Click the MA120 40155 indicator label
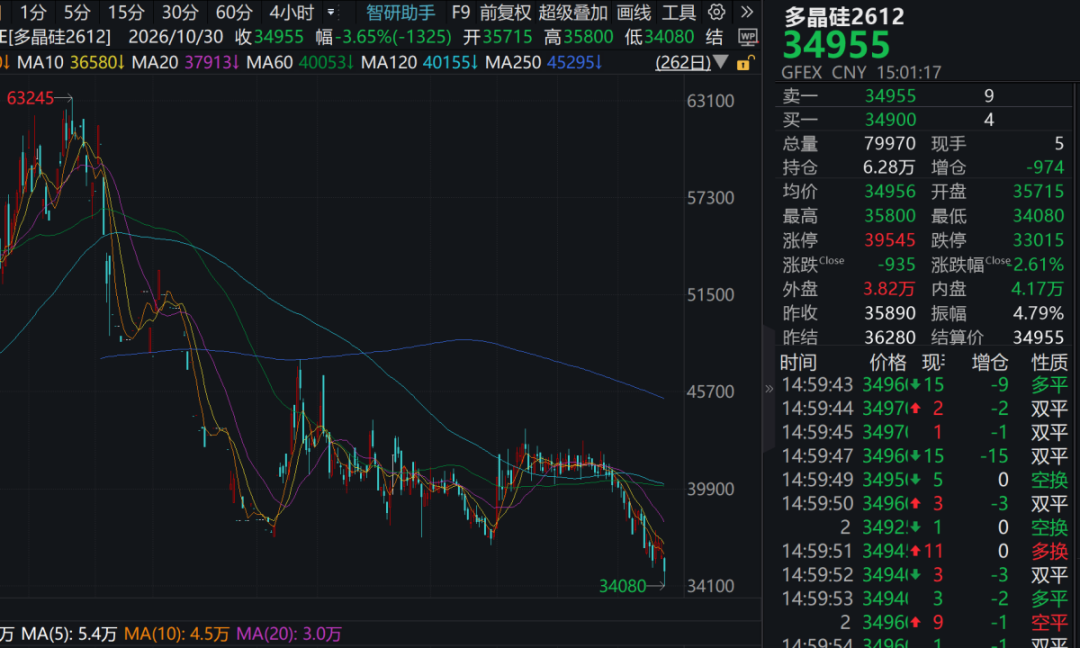Image resolution: width=1080 pixels, height=648 pixels. (x=419, y=63)
